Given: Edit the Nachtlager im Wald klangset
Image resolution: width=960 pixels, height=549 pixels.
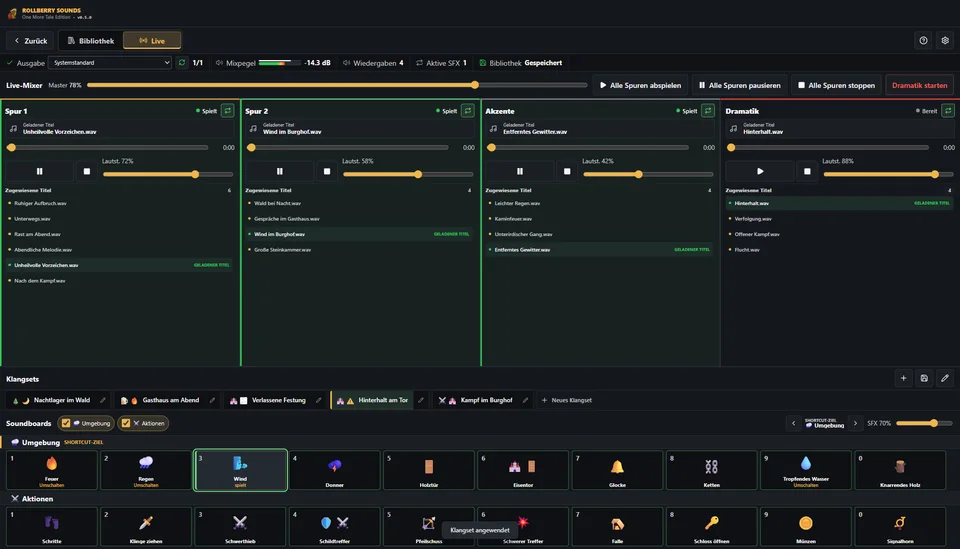Looking at the screenshot, I should click(102, 400).
